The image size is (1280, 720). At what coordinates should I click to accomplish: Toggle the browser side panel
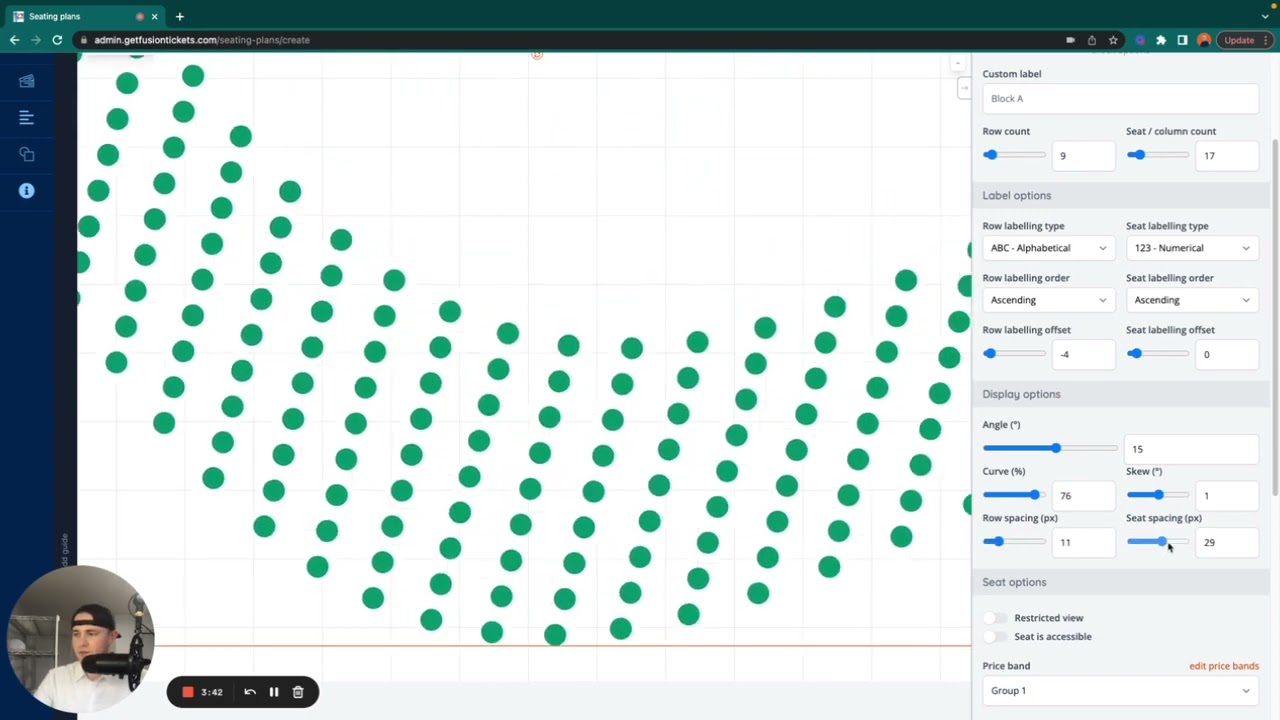coord(1182,40)
